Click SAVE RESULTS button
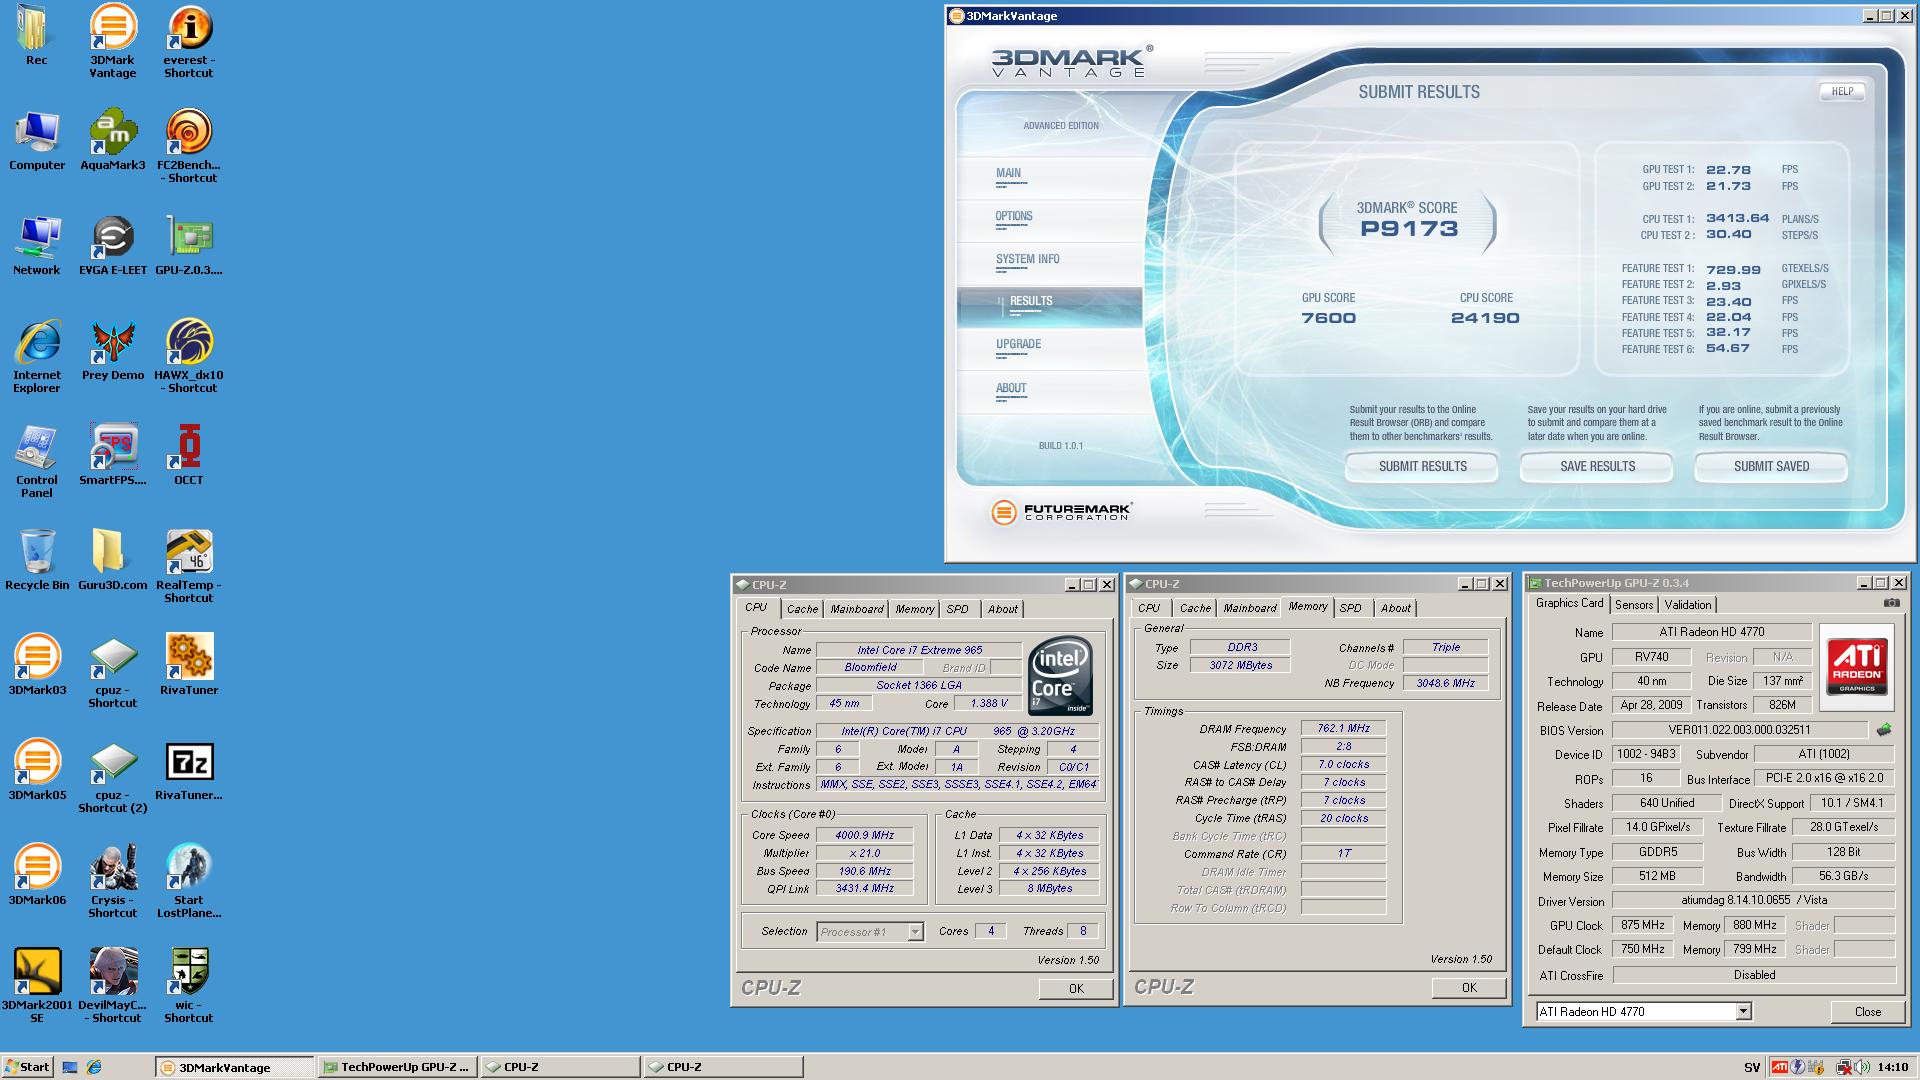This screenshot has width=1920, height=1080. (1597, 467)
